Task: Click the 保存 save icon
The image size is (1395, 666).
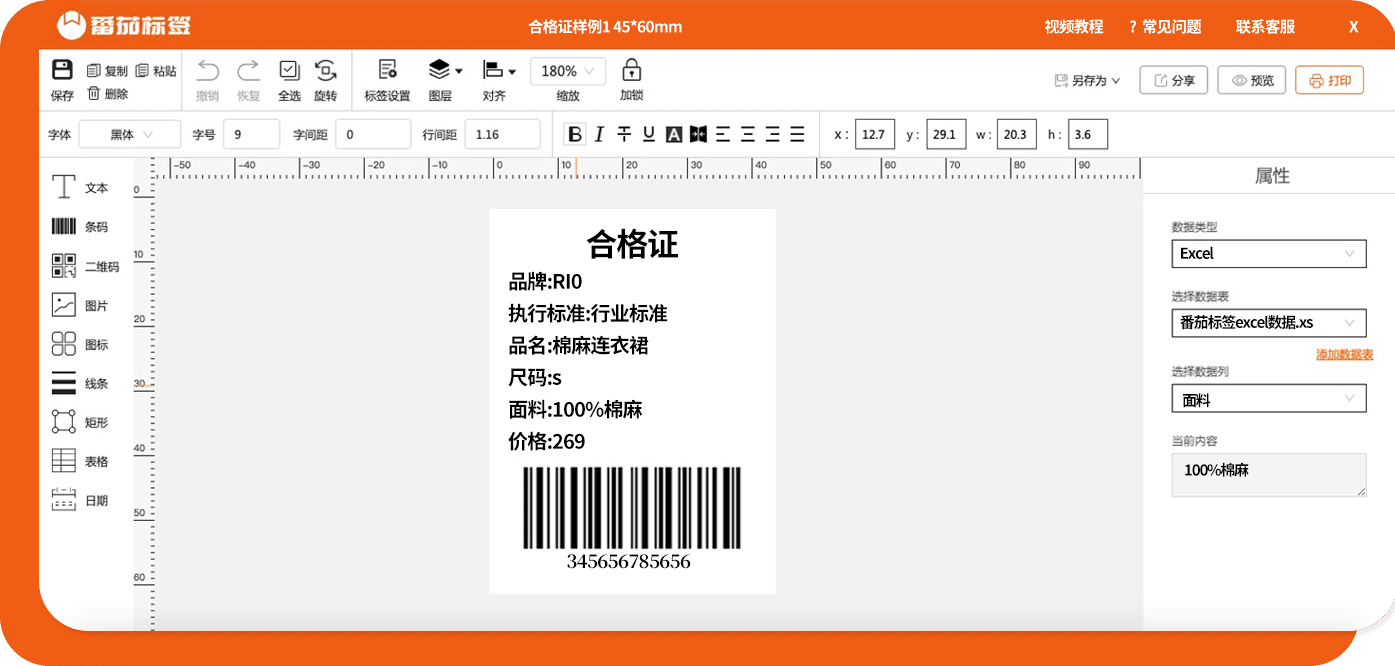Action: (x=61, y=70)
